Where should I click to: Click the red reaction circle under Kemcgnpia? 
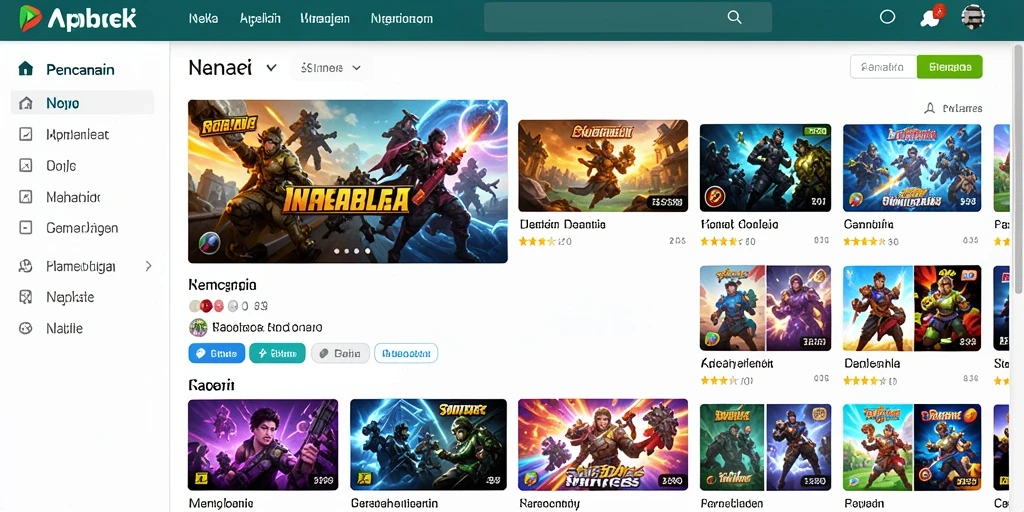click(206, 306)
